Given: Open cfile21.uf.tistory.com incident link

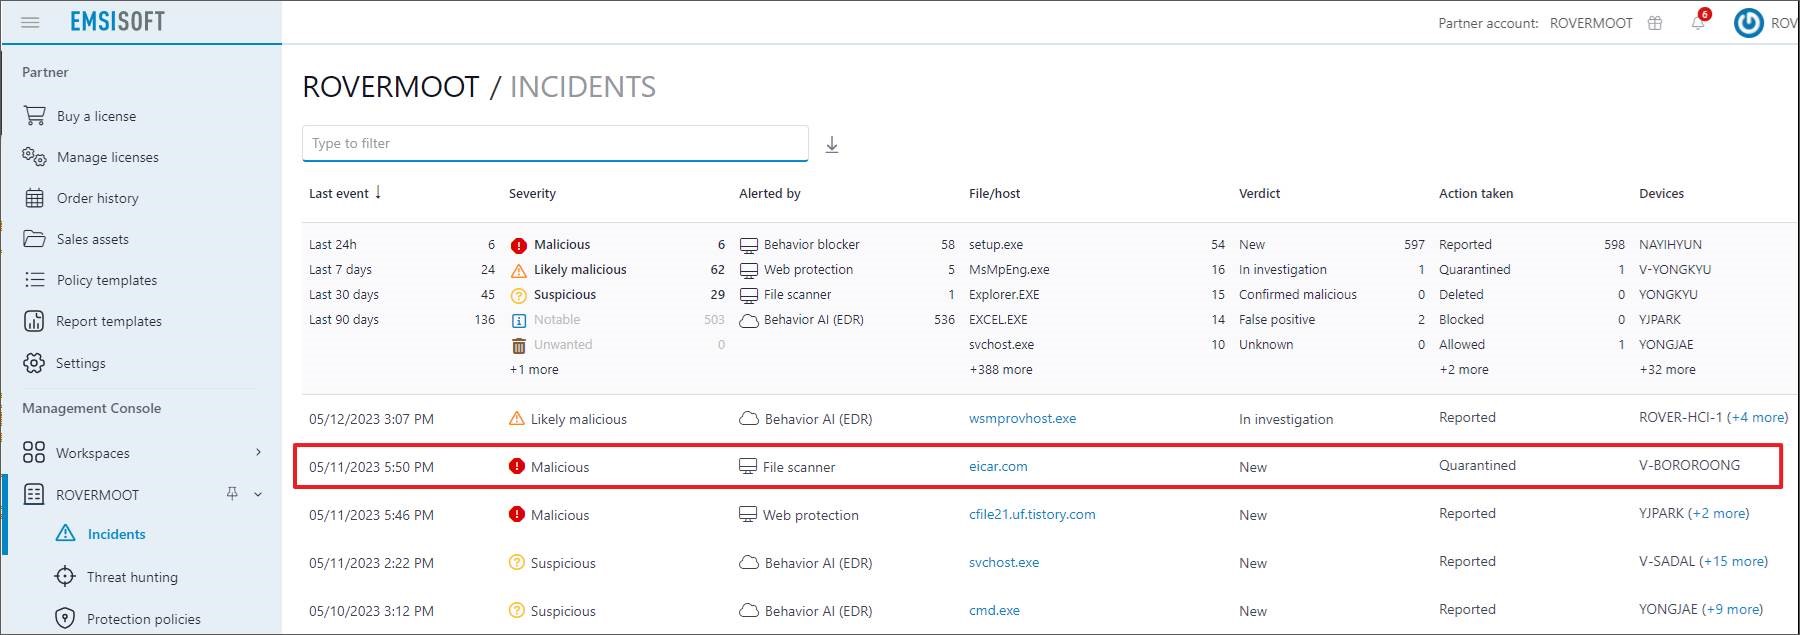Looking at the screenshot, I should (1032, 515).
